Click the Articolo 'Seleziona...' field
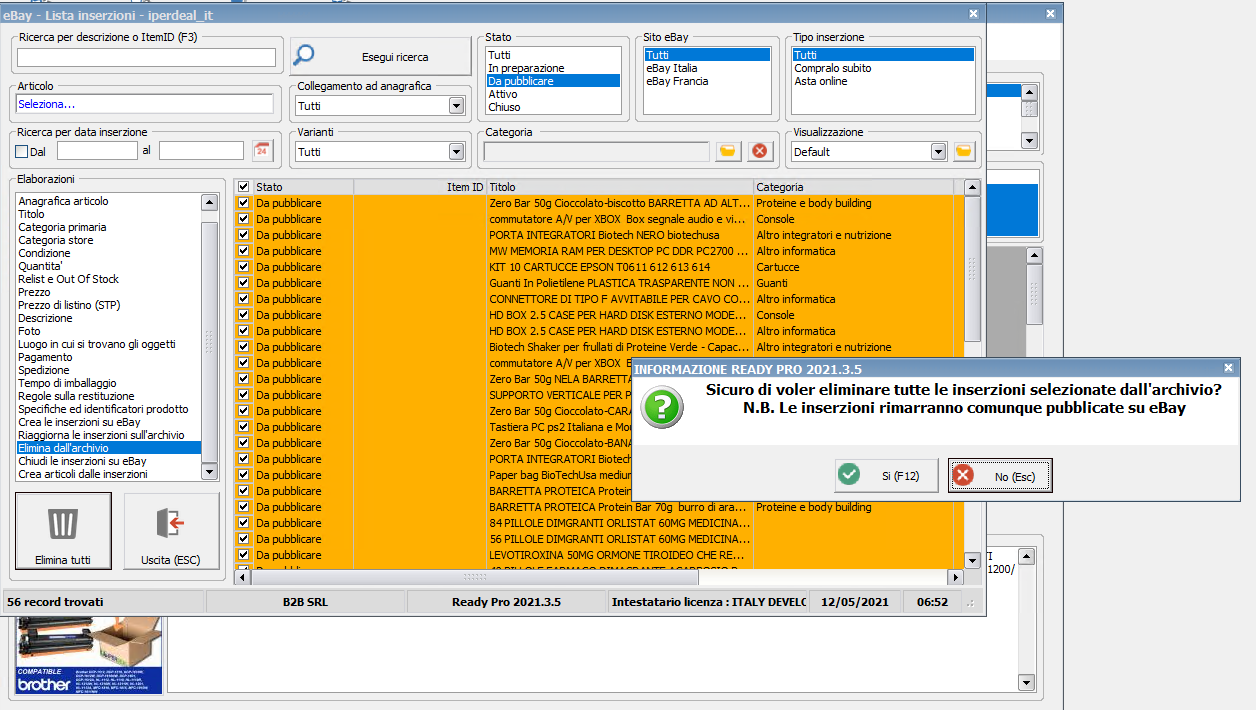The height and width of the screenshot is (711, 1256). coord(145,104)
